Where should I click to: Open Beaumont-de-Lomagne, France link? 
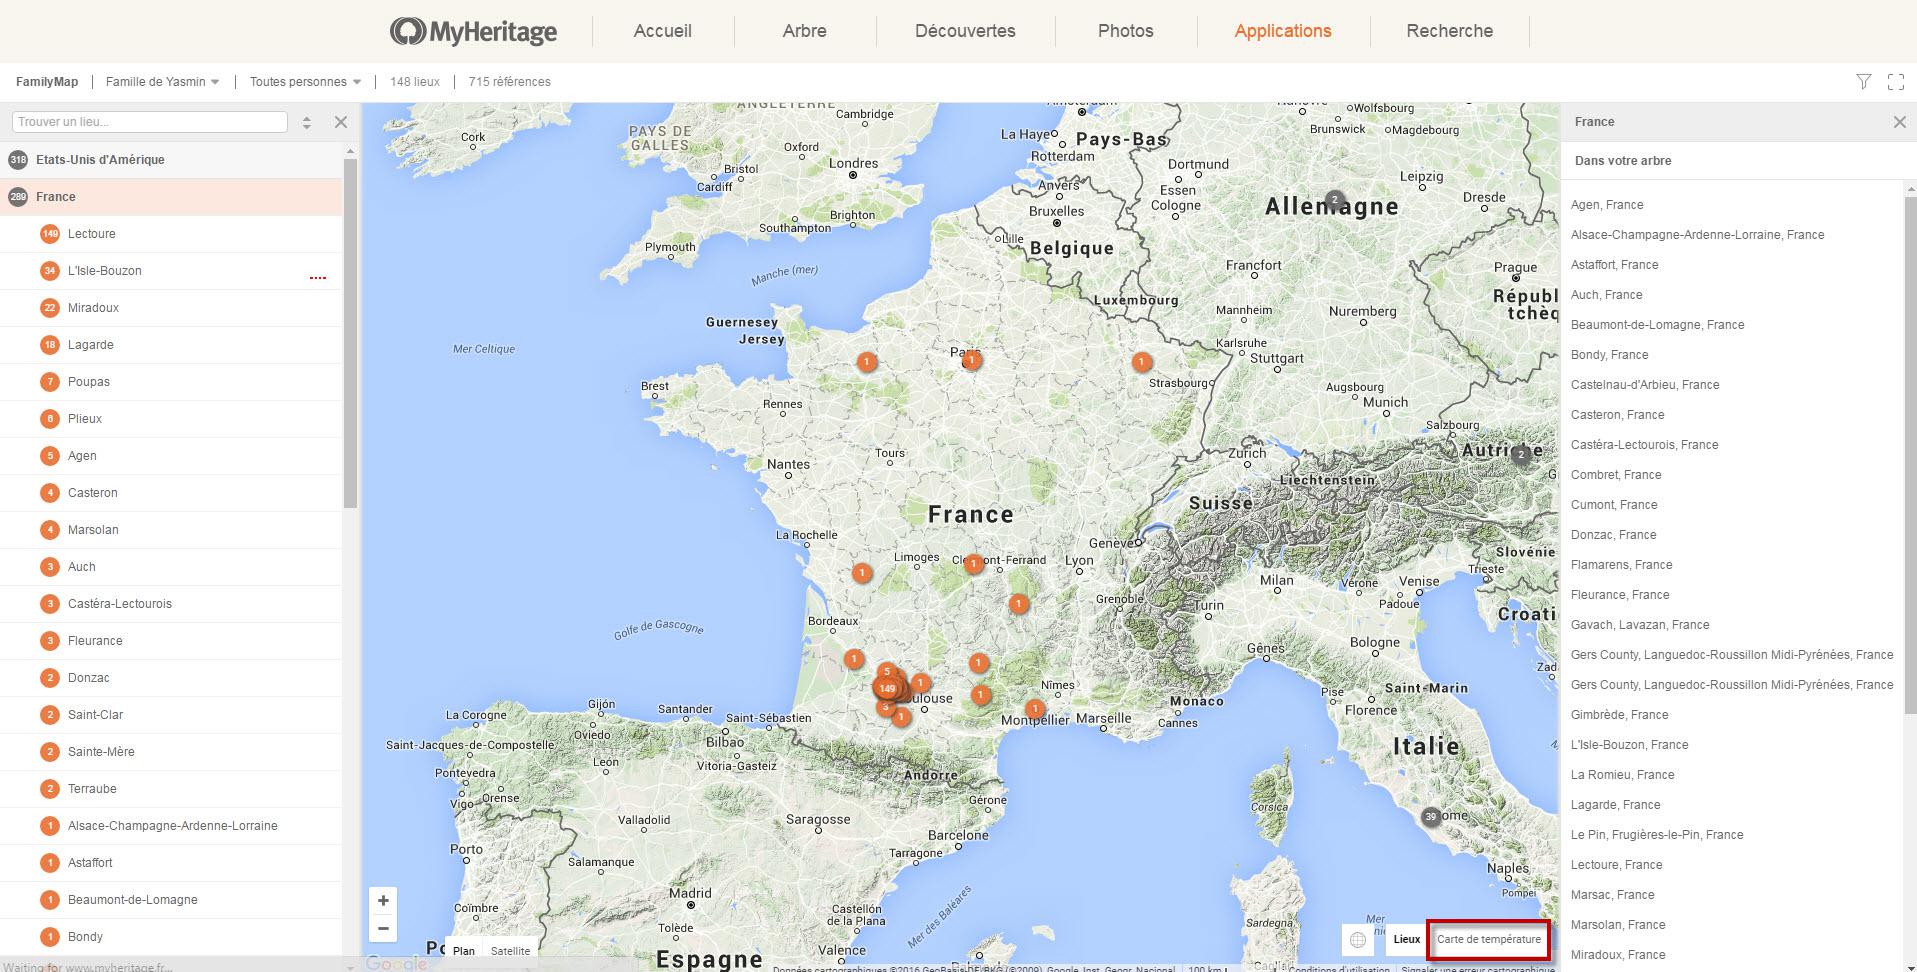click(x=1657, y=325)
